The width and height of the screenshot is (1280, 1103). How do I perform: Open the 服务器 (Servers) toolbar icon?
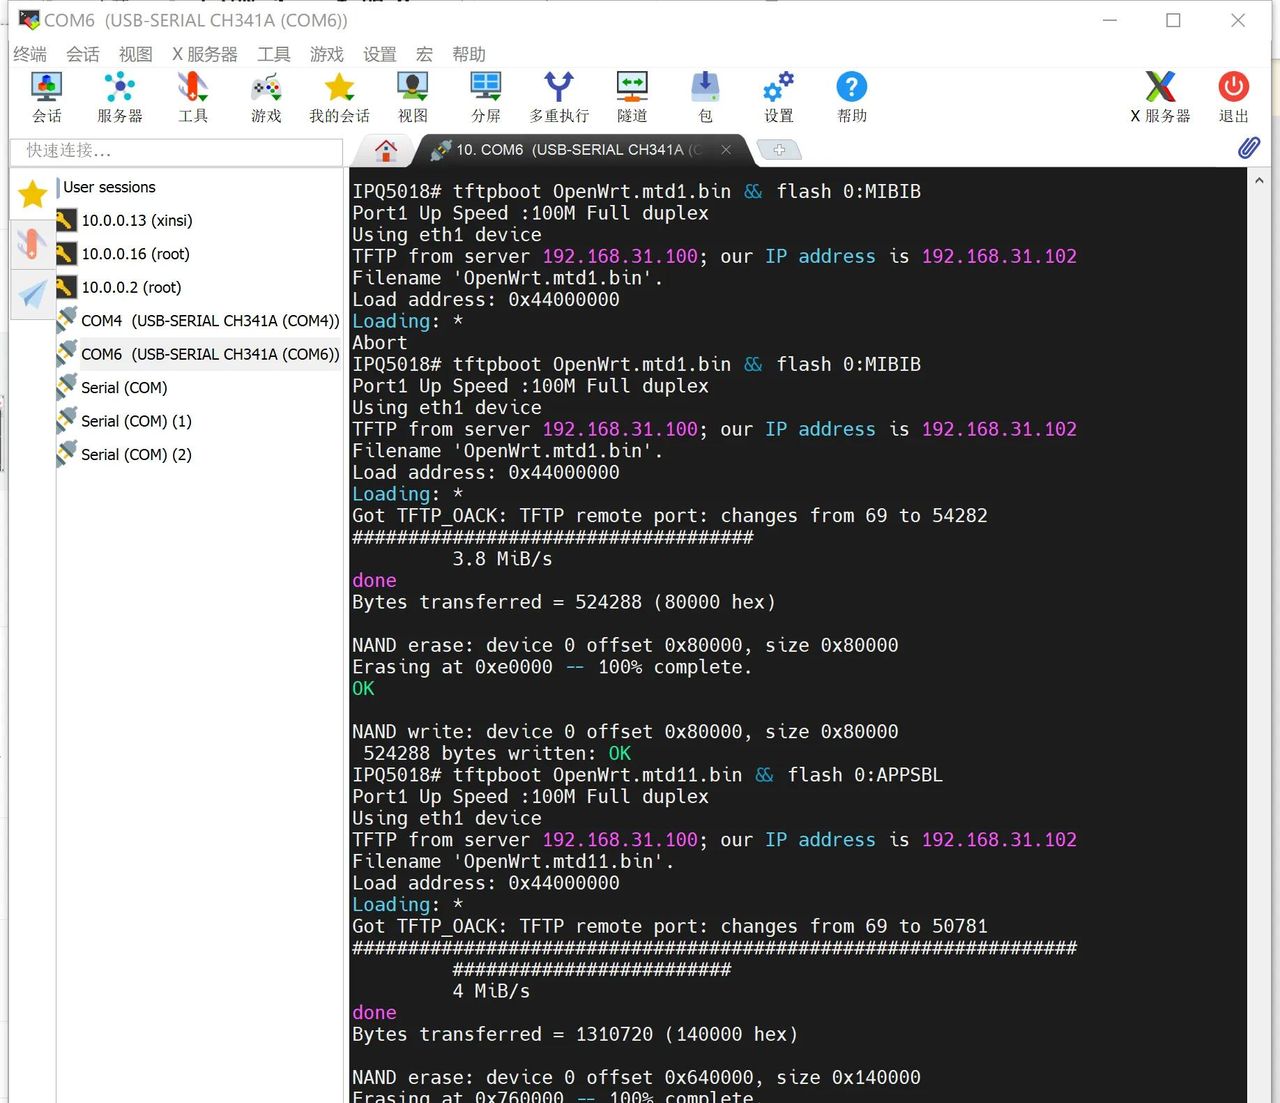point(119,97)
